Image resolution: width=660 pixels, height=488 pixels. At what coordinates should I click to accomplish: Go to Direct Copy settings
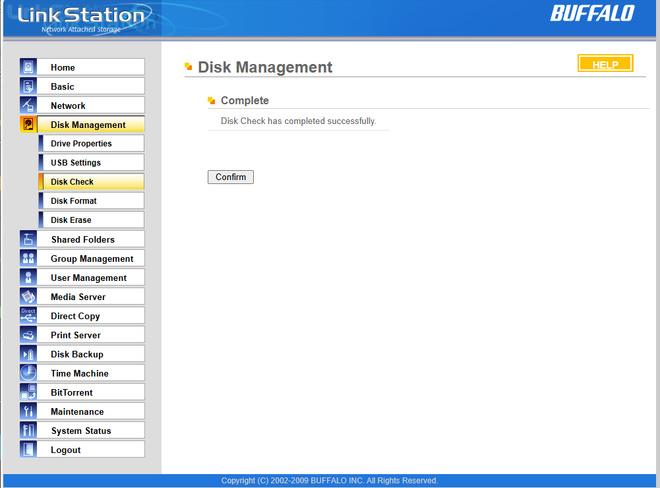91,315
